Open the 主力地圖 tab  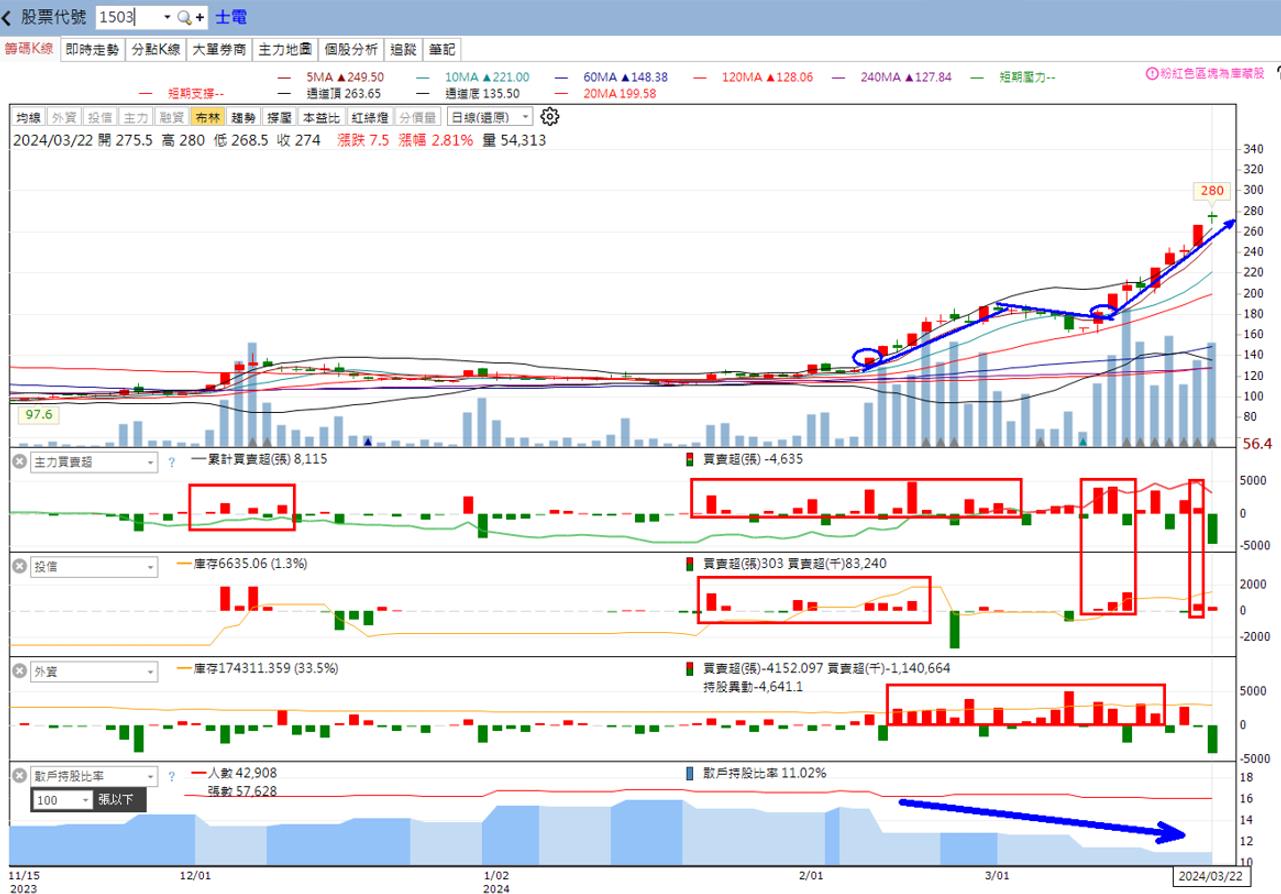pos(285,49)
